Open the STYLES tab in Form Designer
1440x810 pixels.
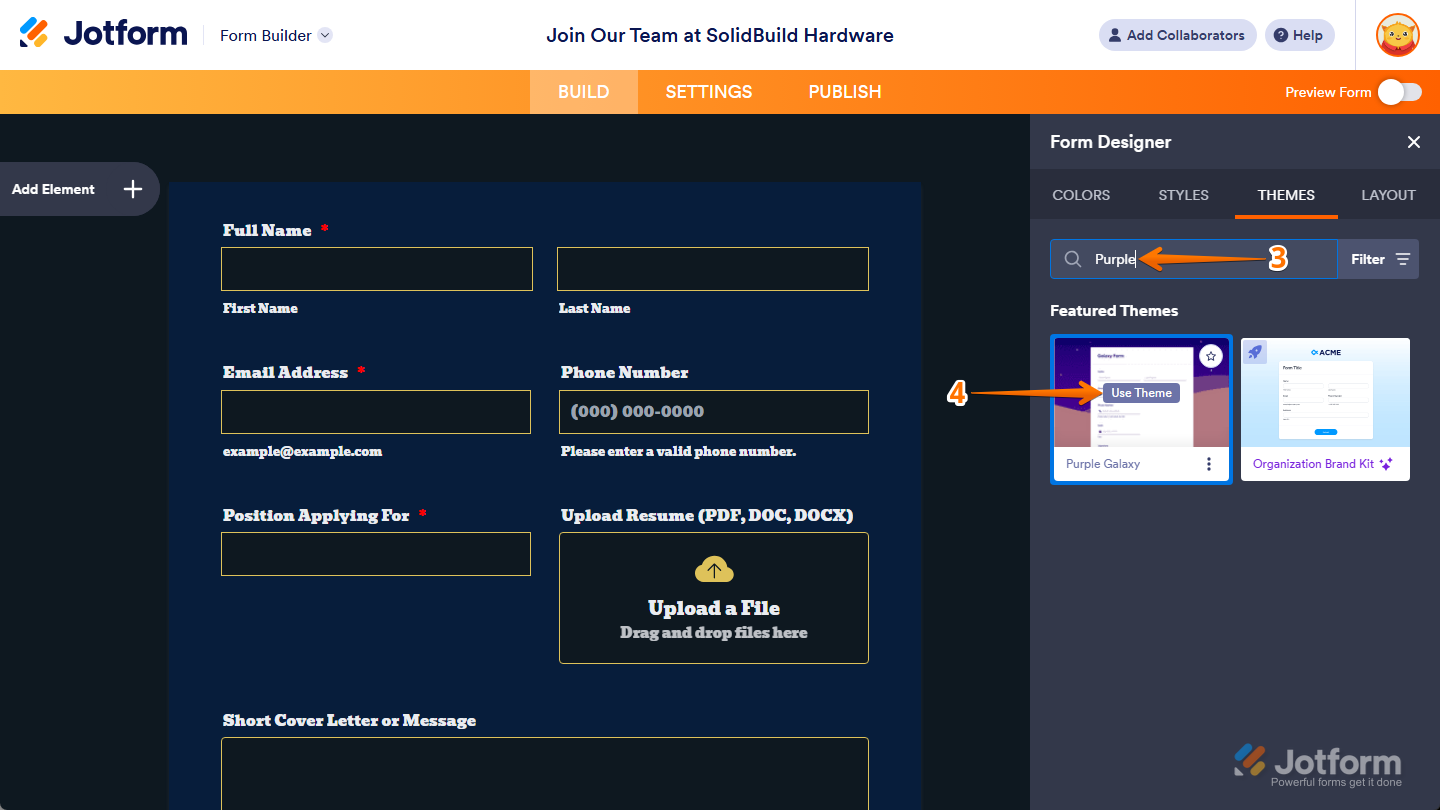click(1184, 195)
